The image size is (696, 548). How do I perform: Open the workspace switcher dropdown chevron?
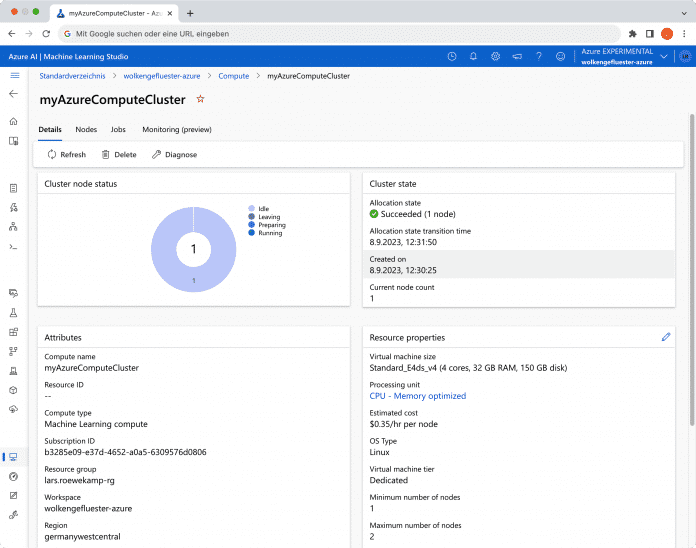pyautogui.click(x=664, y=56)
